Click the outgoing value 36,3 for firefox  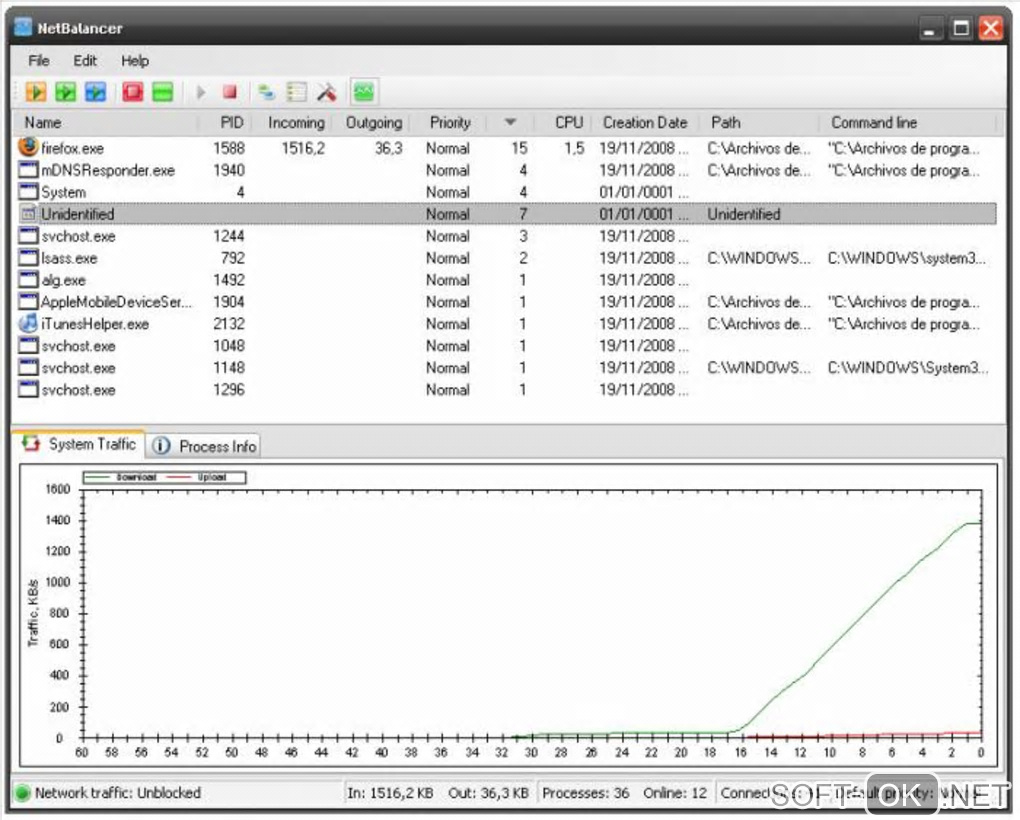click(388, 148)
